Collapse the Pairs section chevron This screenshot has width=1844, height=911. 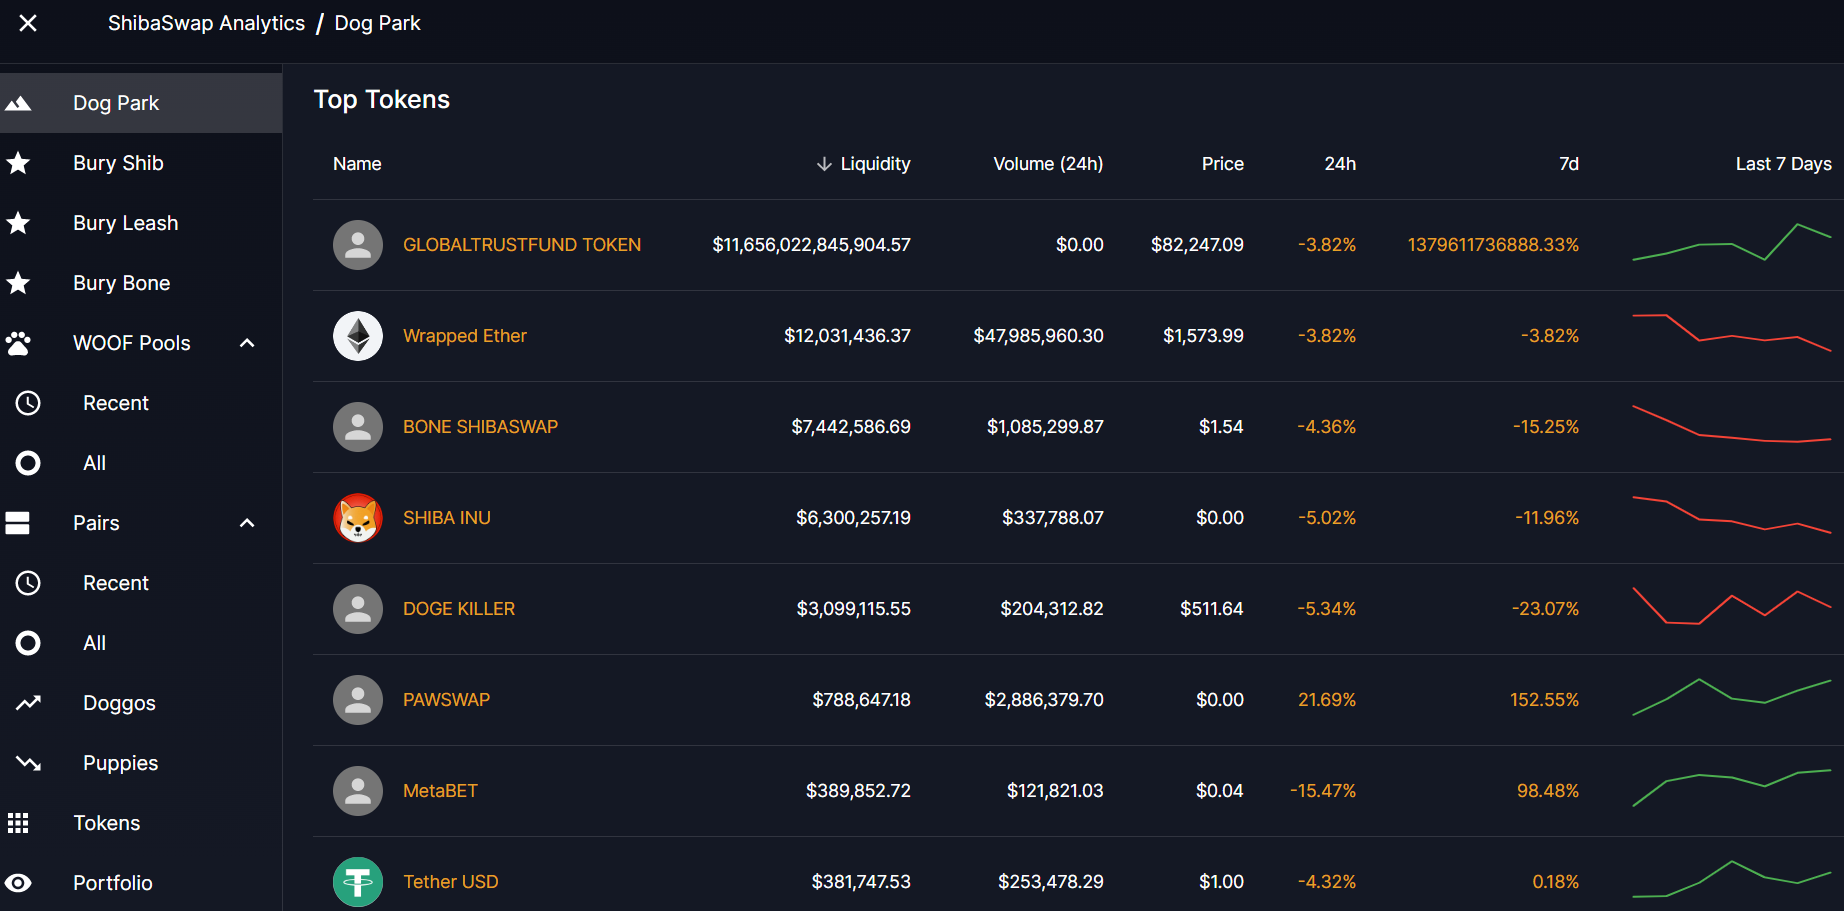247,523
